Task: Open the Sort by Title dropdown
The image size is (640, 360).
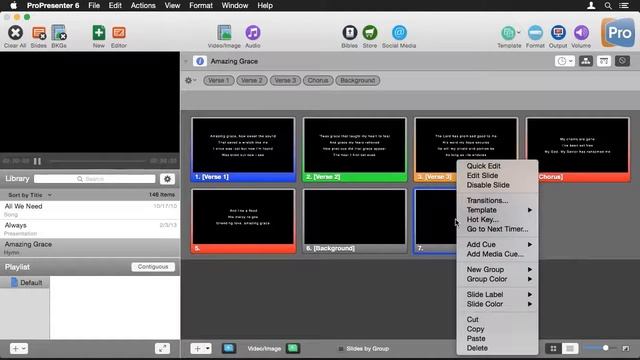Action: point(30,195)
